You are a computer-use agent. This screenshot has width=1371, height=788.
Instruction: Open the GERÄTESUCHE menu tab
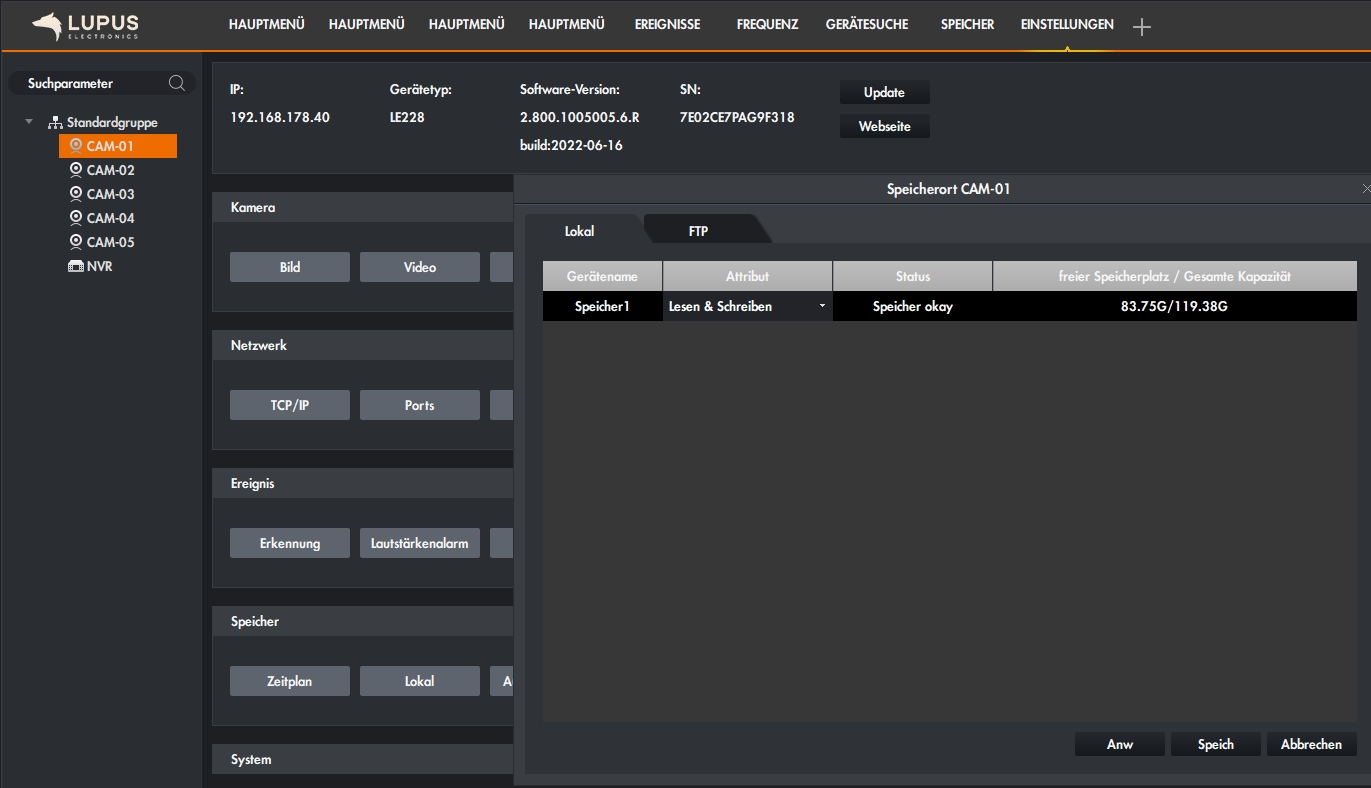click(867, 24)
